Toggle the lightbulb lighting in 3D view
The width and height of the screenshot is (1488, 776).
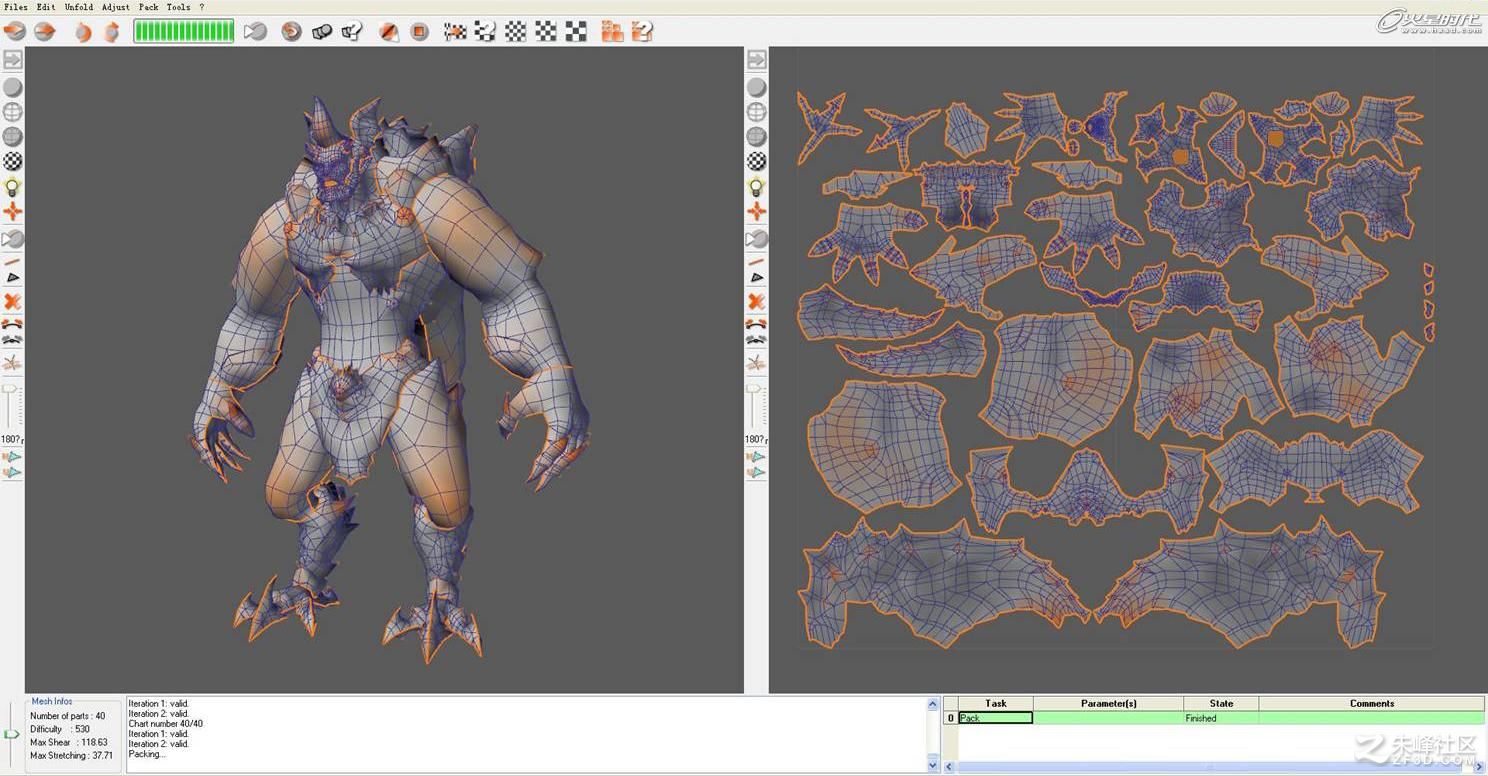click(x=12, y=187)
